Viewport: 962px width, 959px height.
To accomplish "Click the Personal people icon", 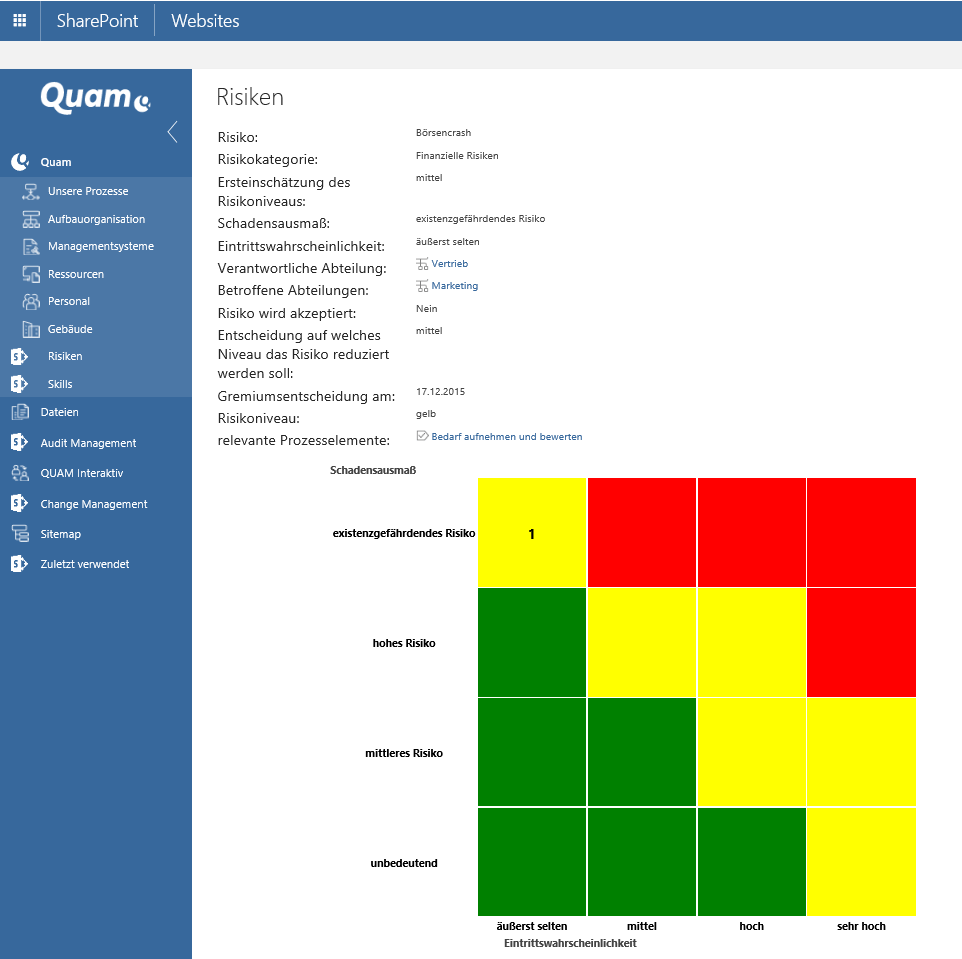I will [x=30, y=301].
